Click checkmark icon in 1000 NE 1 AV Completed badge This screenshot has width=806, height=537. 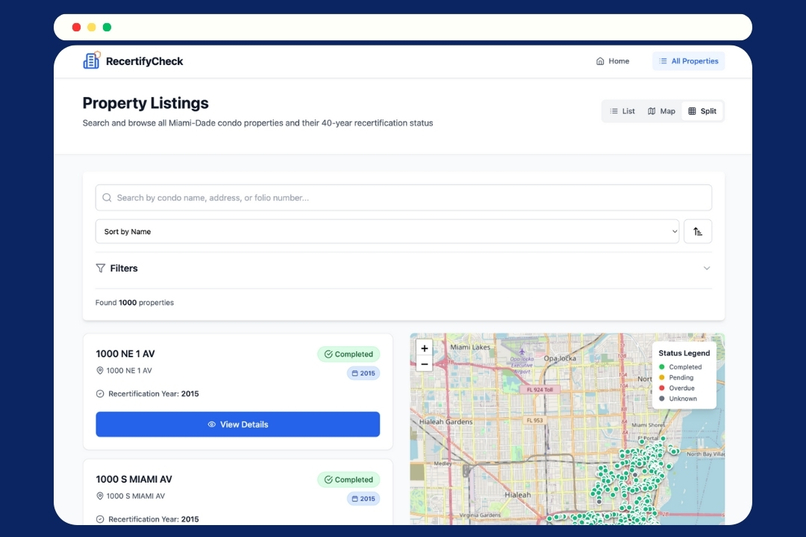[328, 354]
